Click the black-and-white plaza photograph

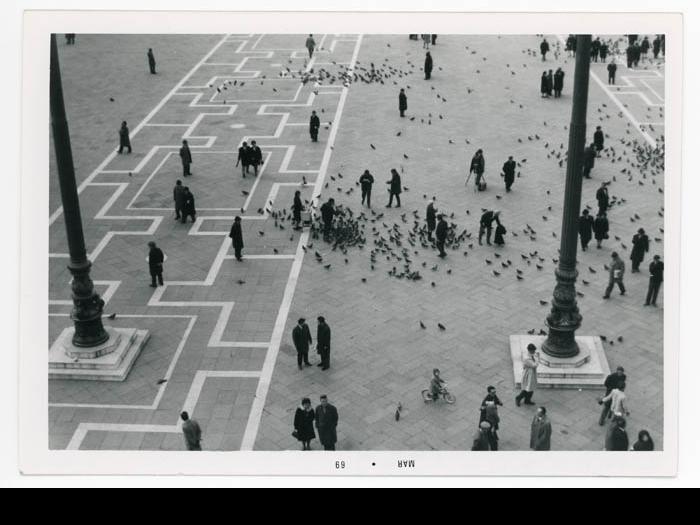[356, 242]
